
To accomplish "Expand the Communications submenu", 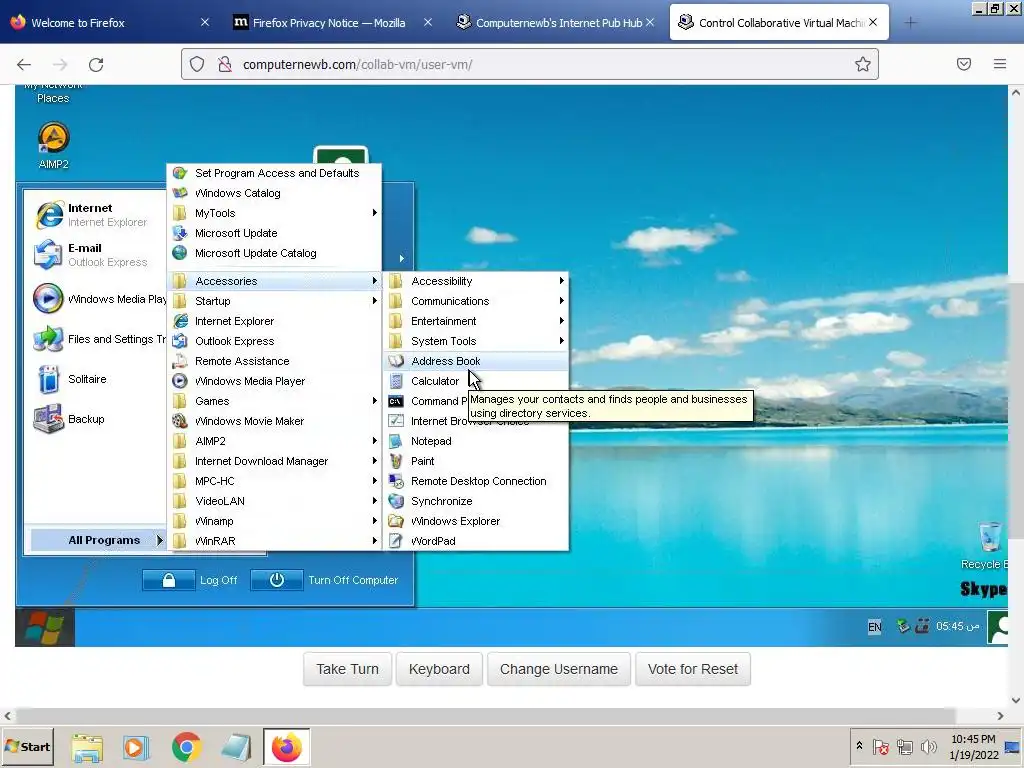I will 476,301.
